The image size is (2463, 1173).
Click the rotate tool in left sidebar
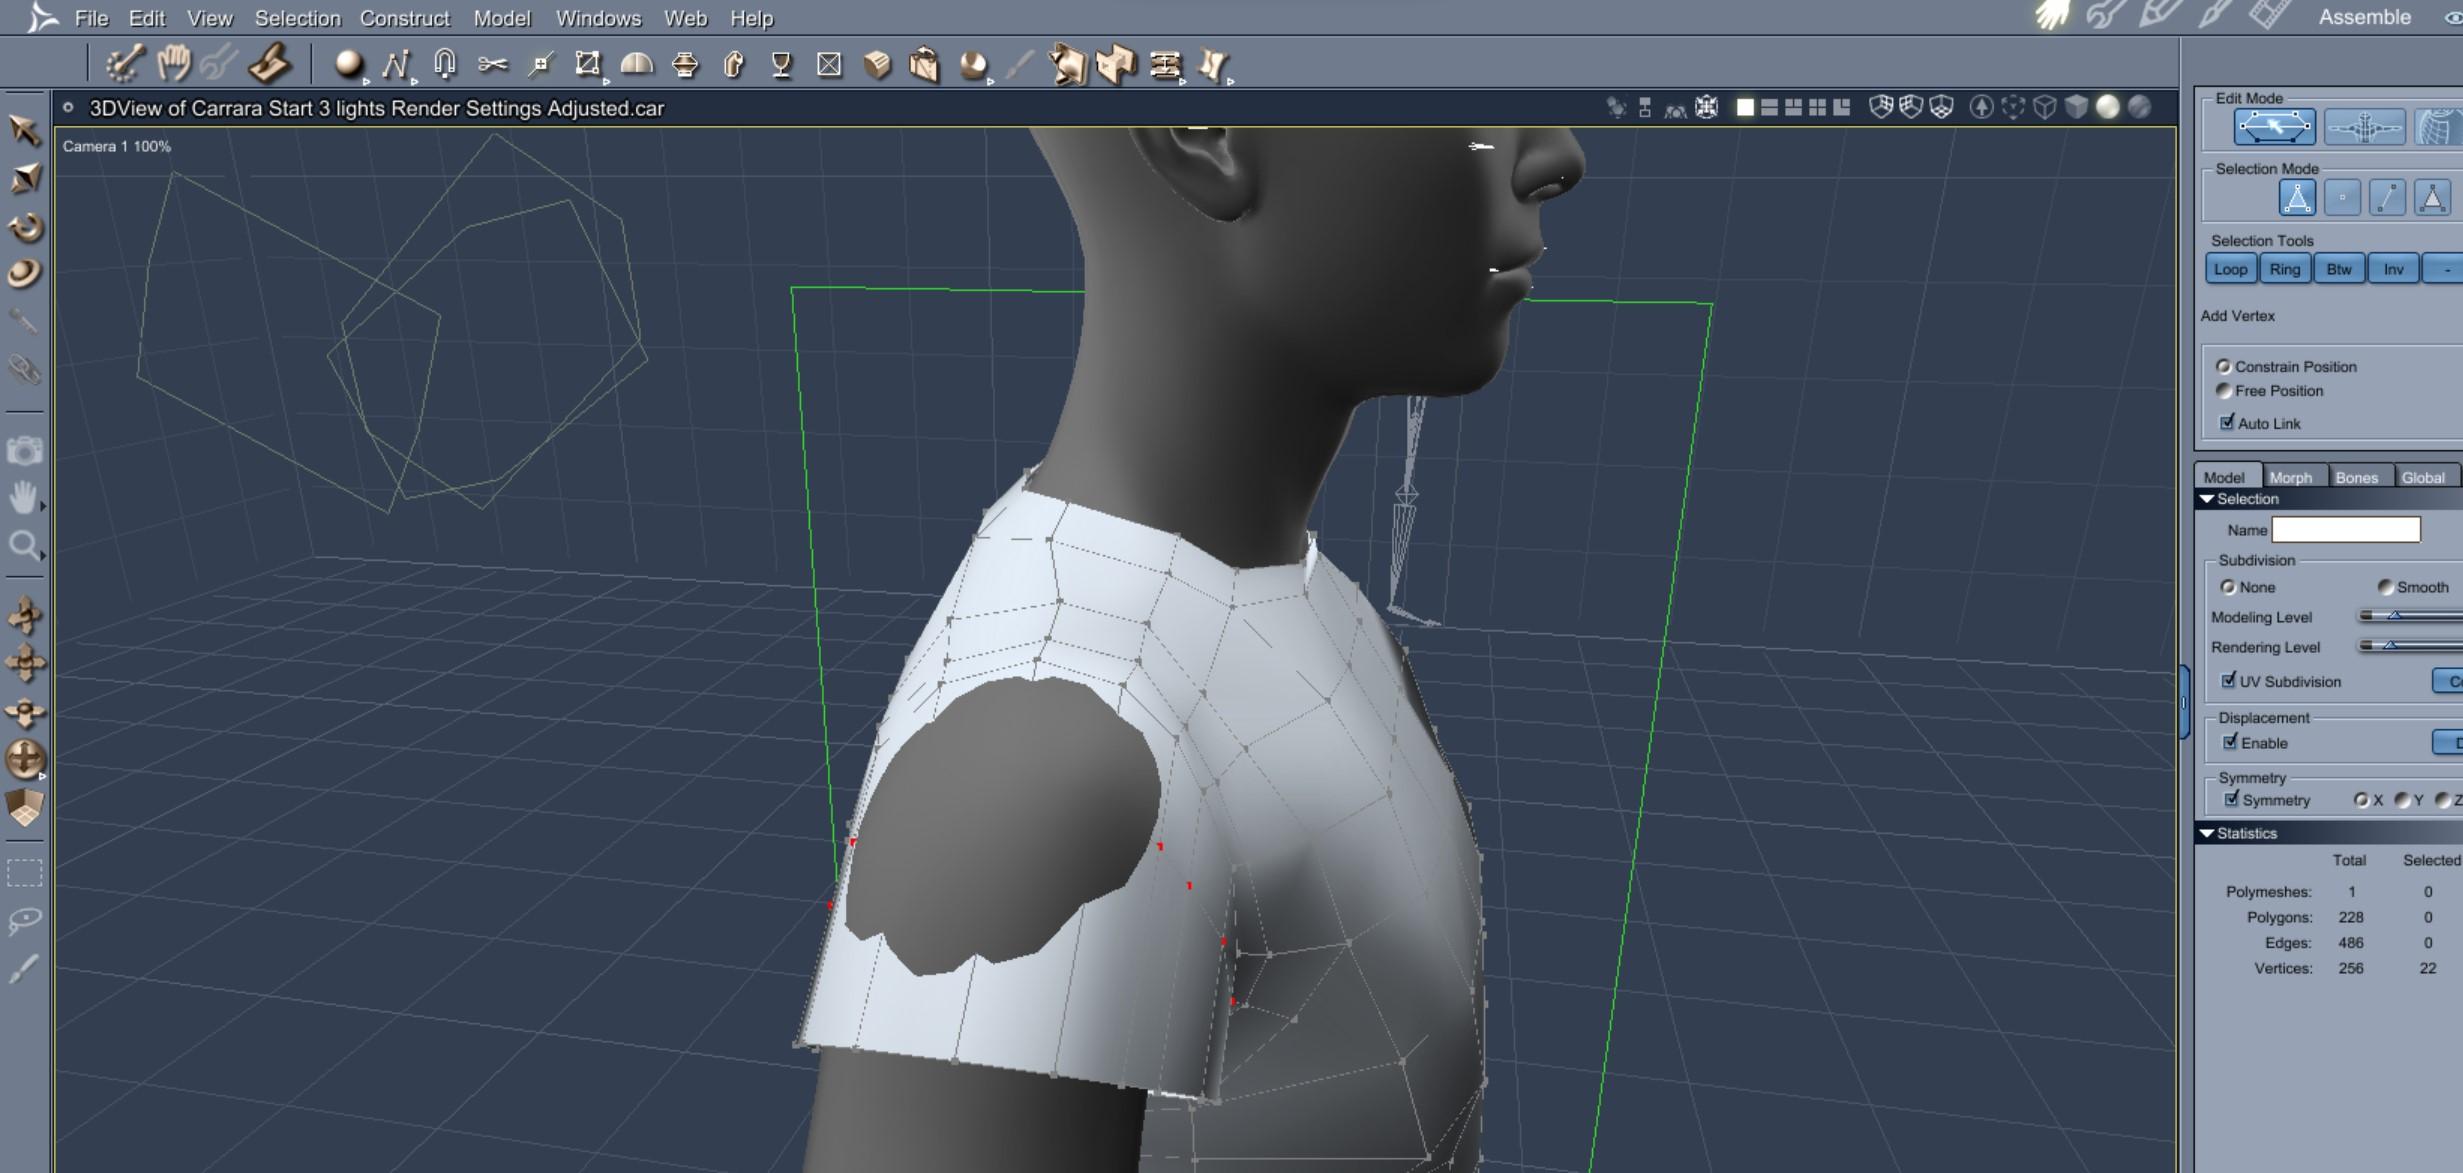(x=25, y=227)
